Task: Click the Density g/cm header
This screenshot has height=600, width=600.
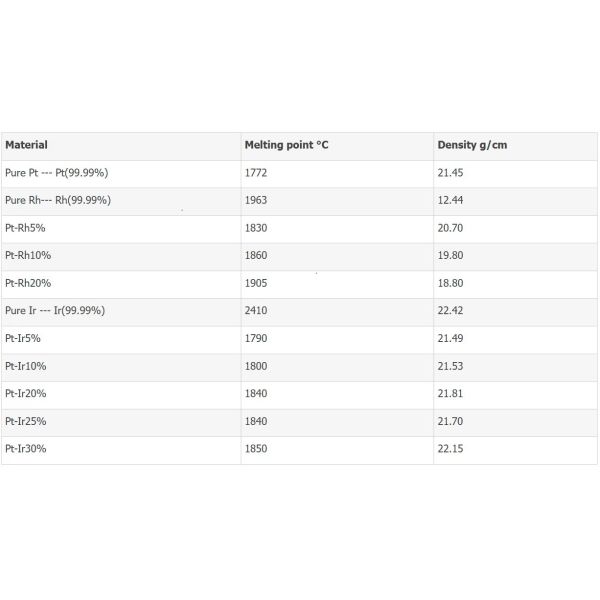Action: pos(472,146)
